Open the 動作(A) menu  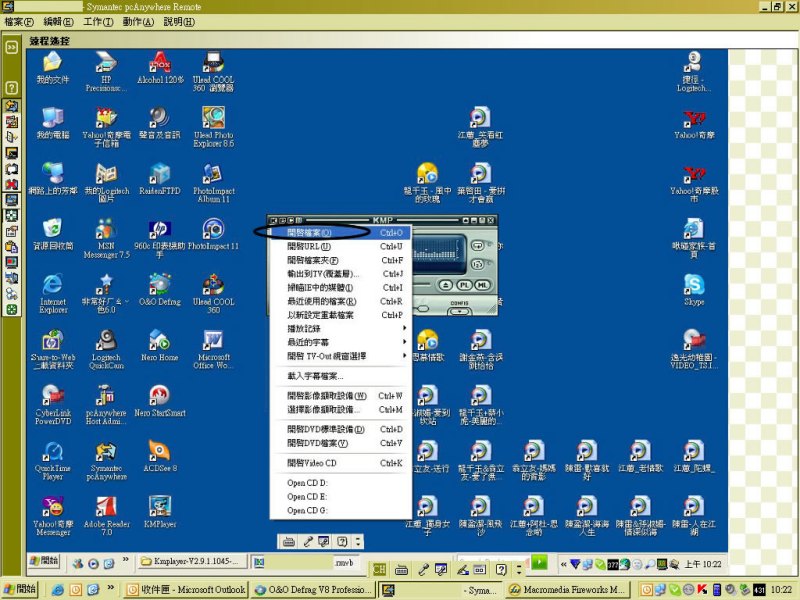[x=138, y=21]
